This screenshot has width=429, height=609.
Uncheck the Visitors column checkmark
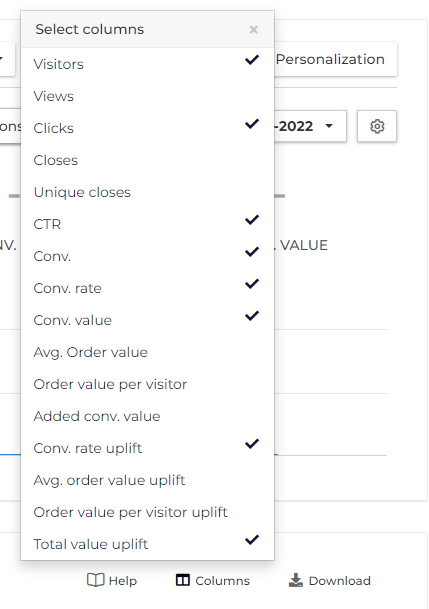[252, 60]
